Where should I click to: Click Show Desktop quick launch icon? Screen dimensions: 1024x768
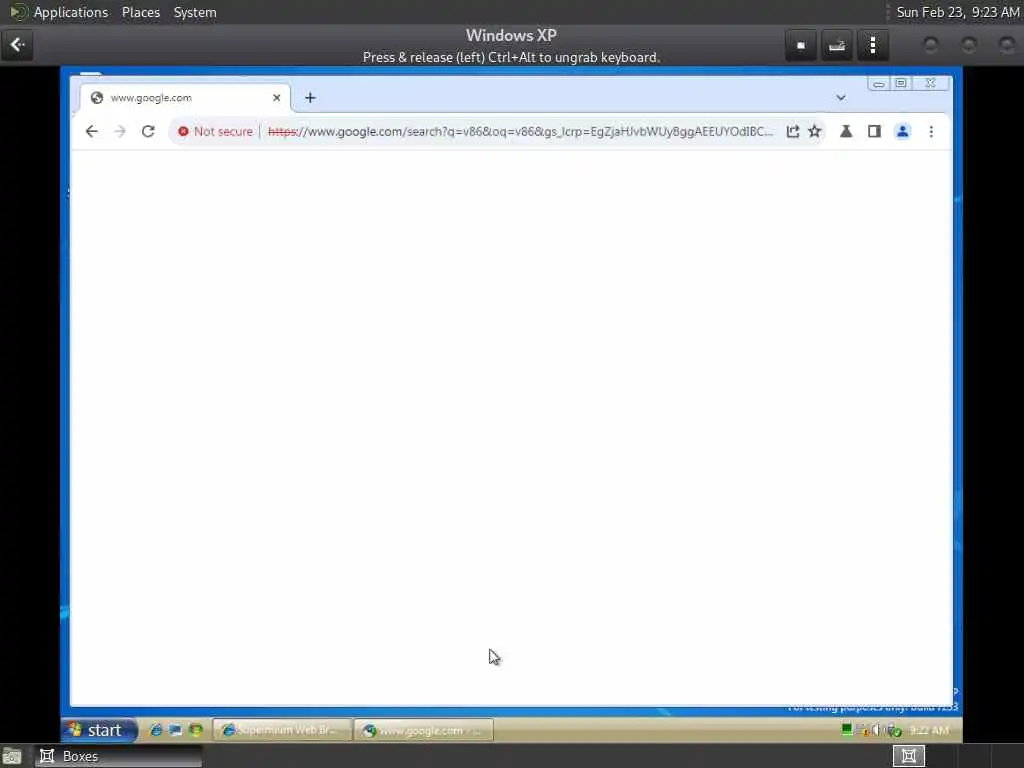175,730
